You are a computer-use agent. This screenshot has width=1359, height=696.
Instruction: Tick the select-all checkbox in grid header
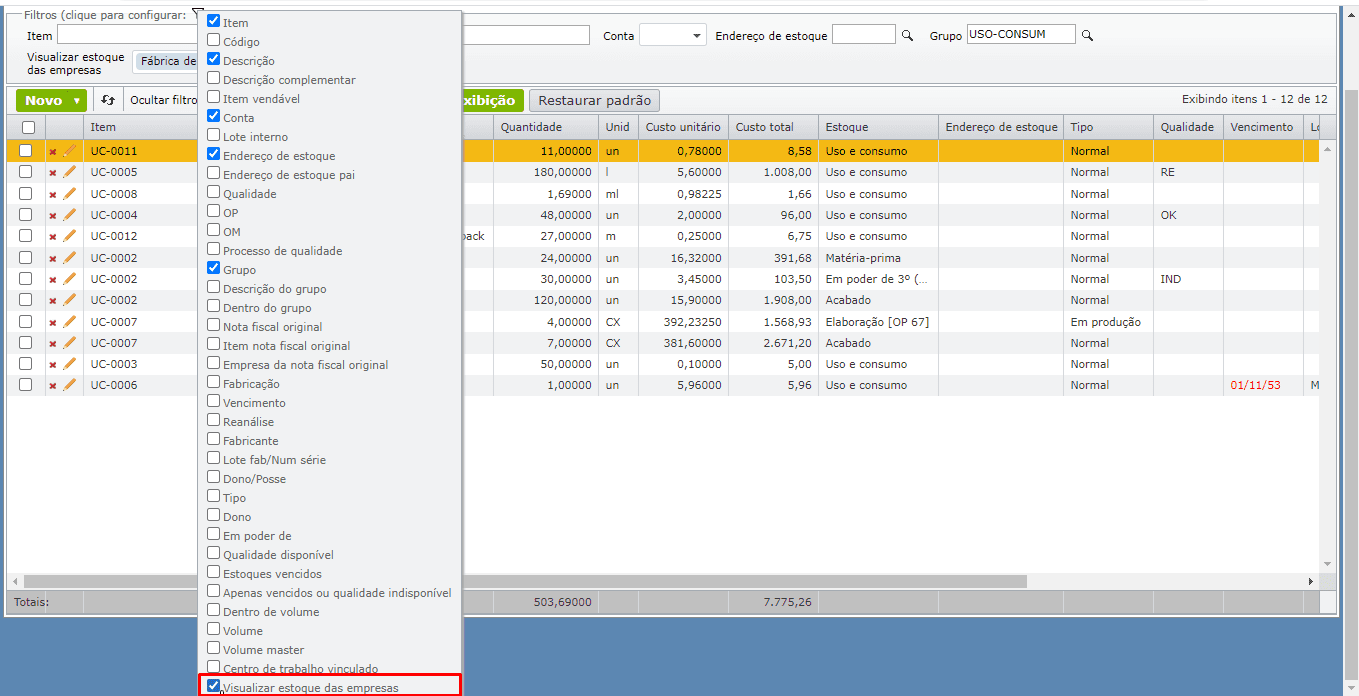(28, 127)
